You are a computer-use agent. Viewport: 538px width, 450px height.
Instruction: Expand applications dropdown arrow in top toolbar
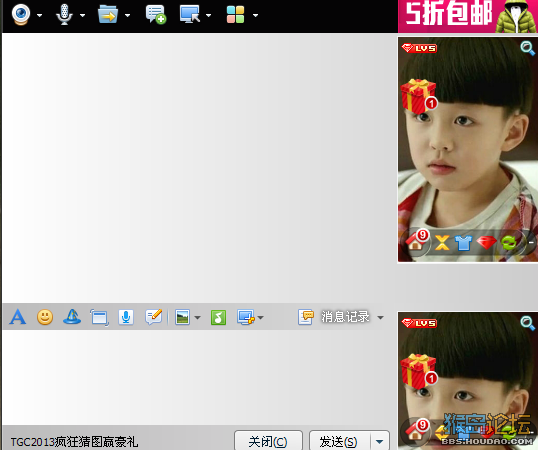click(x=255, y=15)
